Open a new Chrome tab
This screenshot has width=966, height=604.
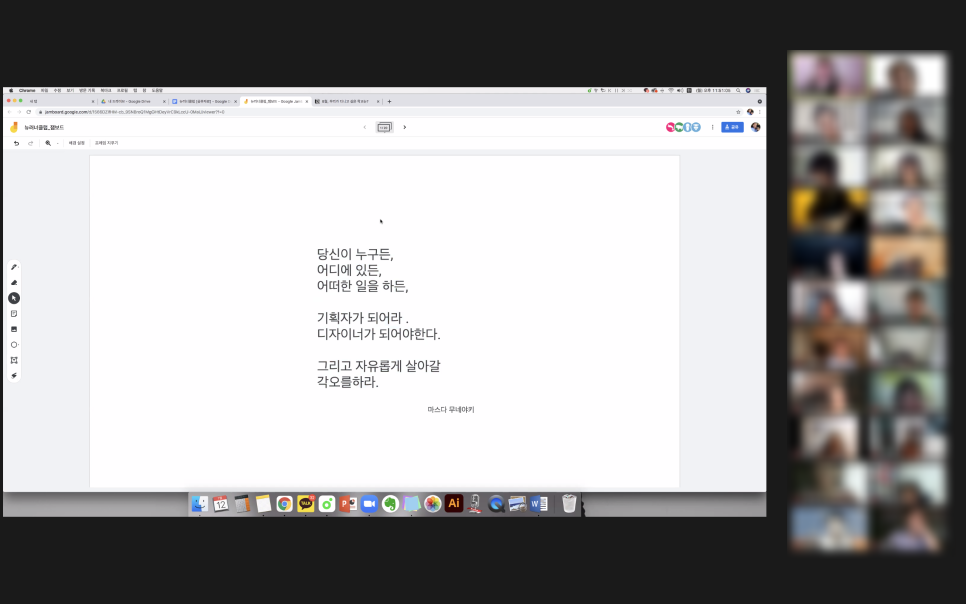(x=389, y=101)
